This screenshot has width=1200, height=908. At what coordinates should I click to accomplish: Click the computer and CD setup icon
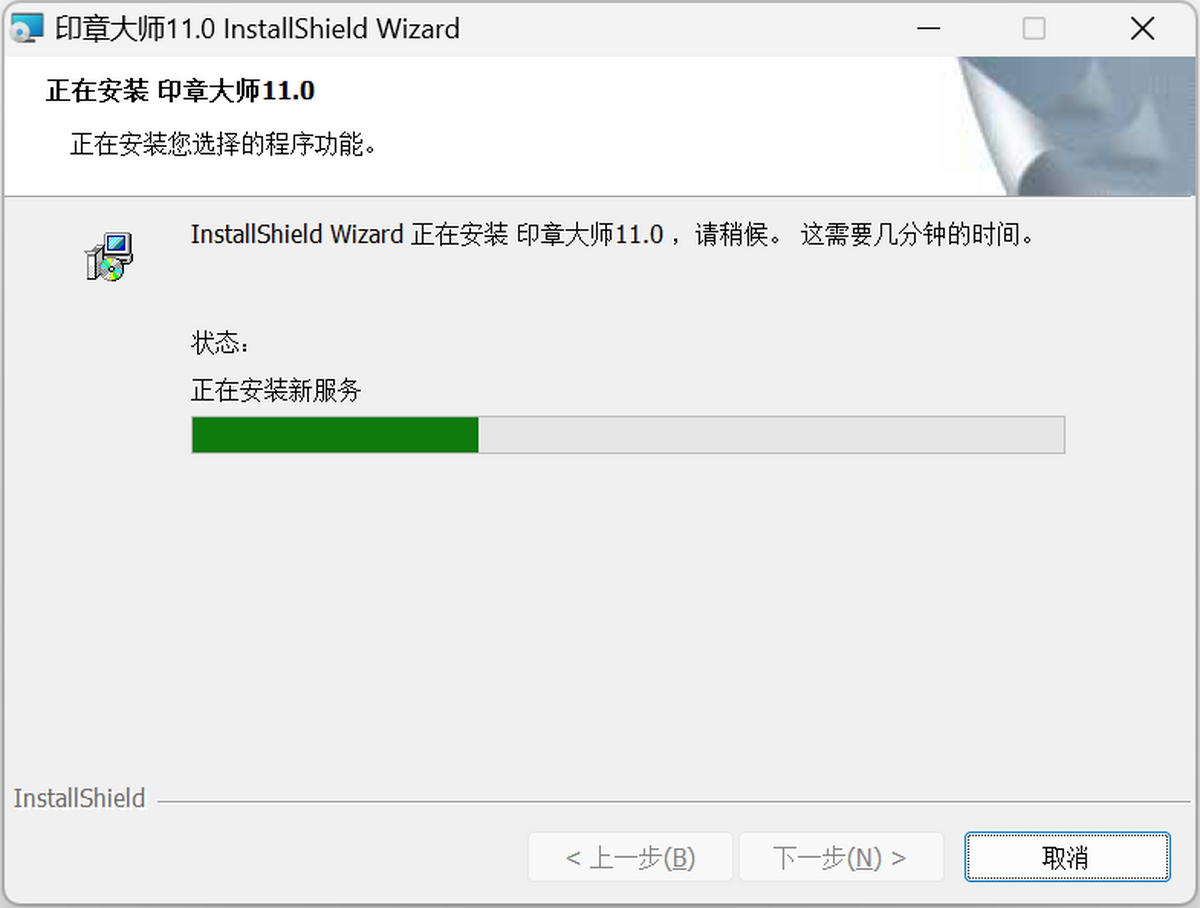coord(108,256)
